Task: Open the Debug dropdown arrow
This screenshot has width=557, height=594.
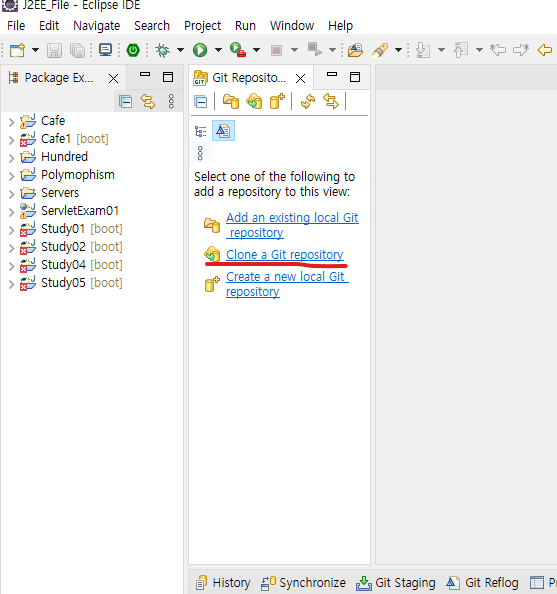Action: click(180, 50)
